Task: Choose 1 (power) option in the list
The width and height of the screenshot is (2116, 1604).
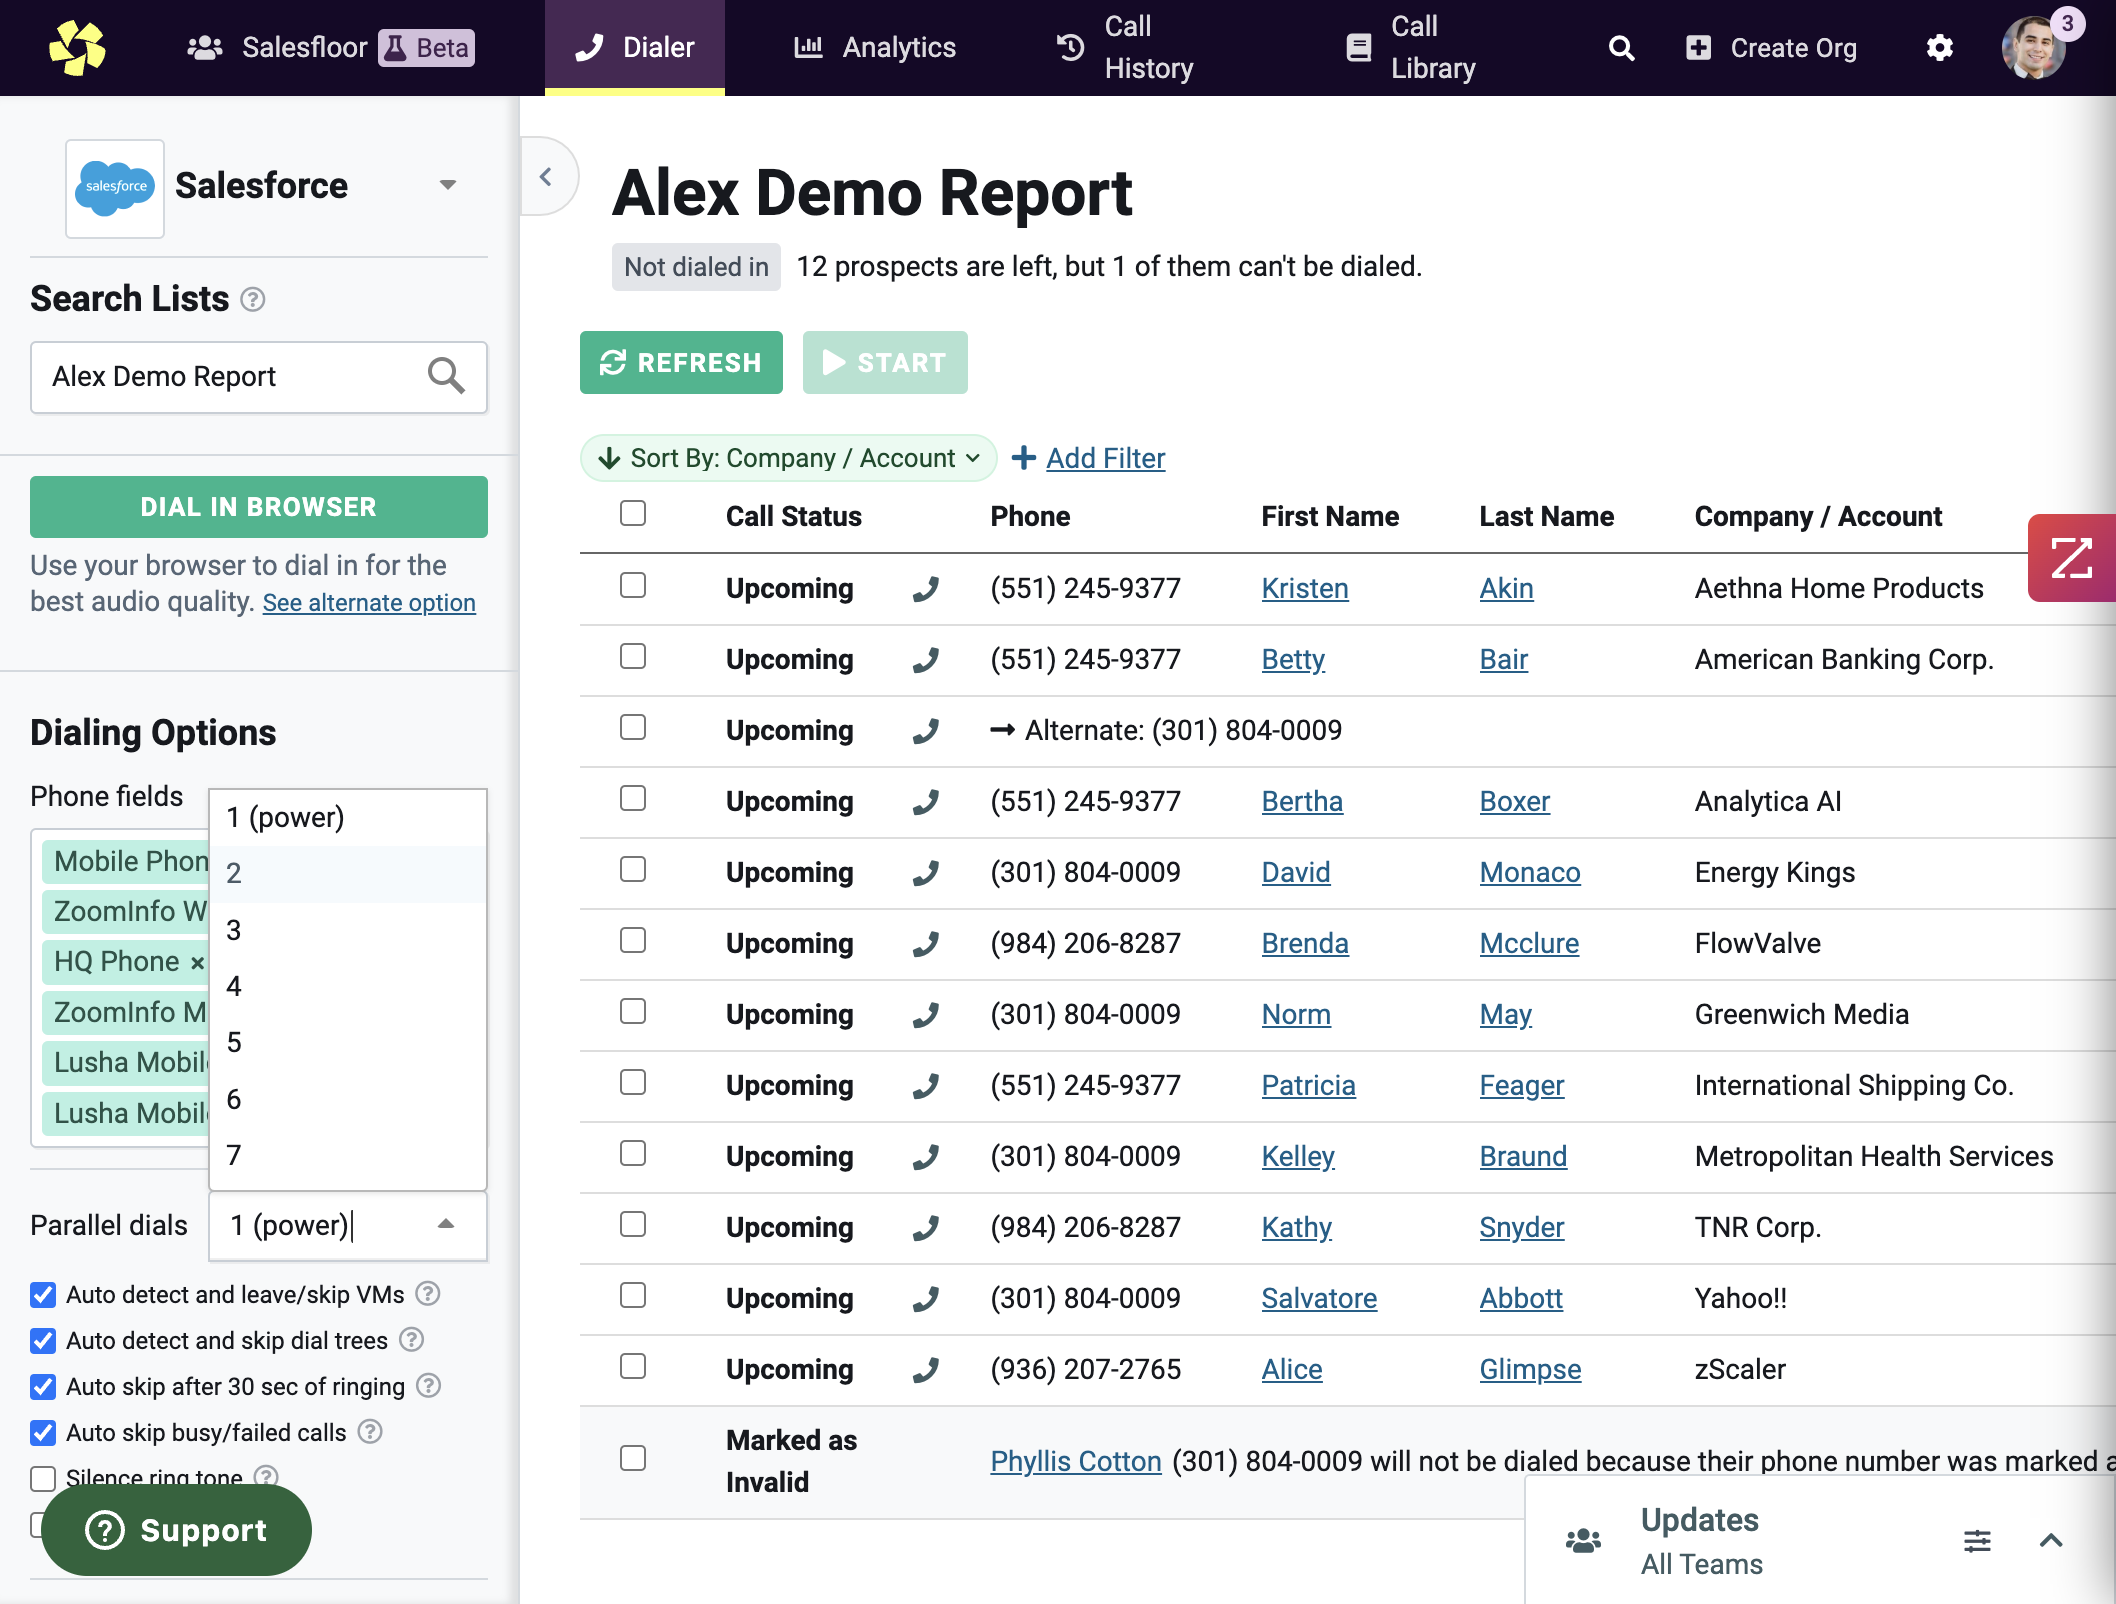Action: (347, 818)
